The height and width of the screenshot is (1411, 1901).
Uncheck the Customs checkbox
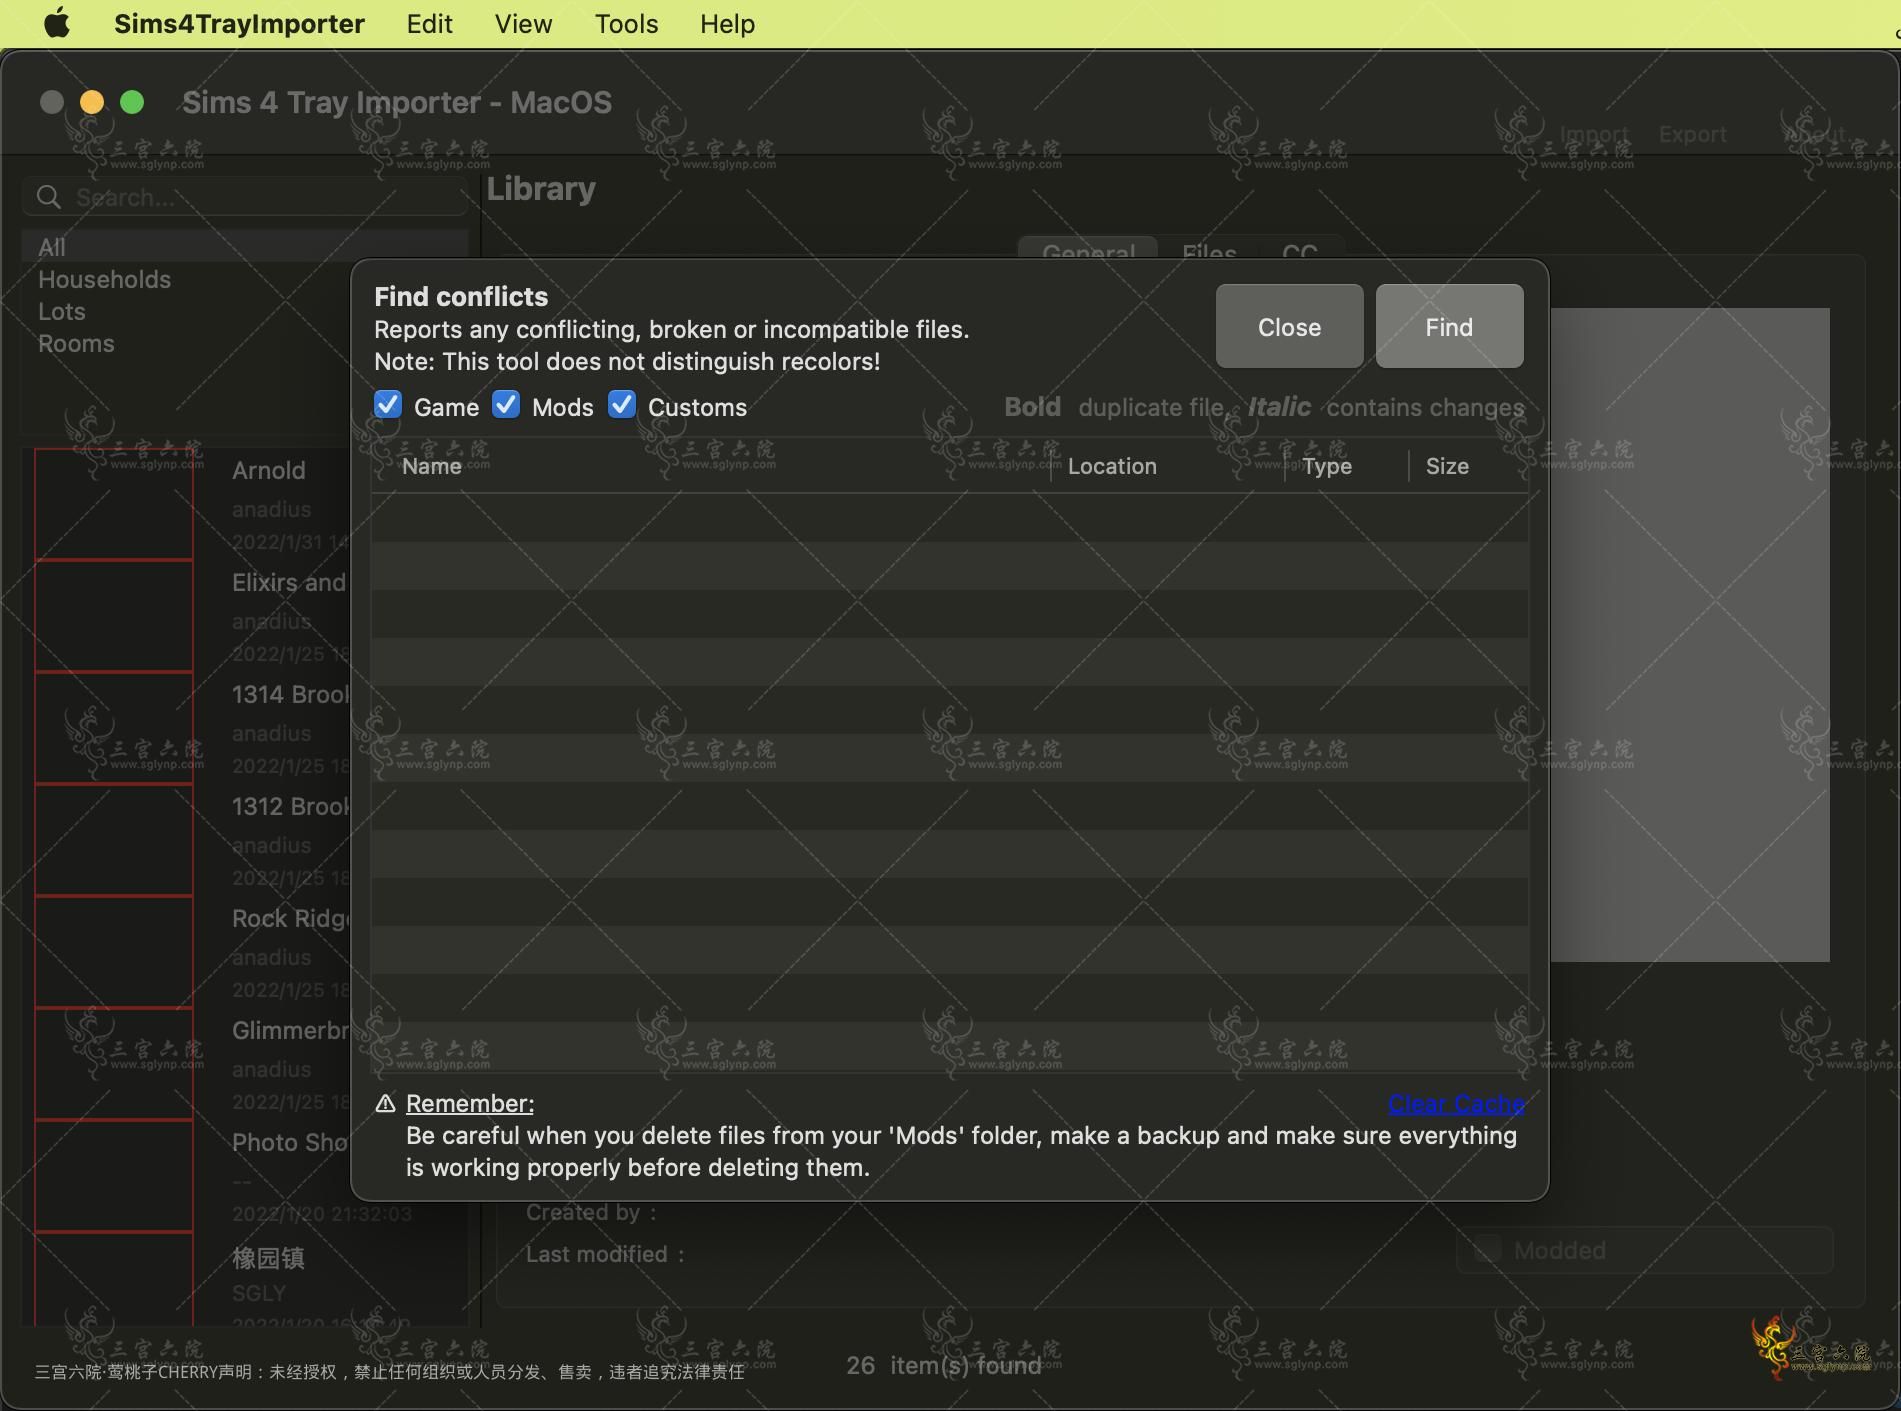click(622, 404)
